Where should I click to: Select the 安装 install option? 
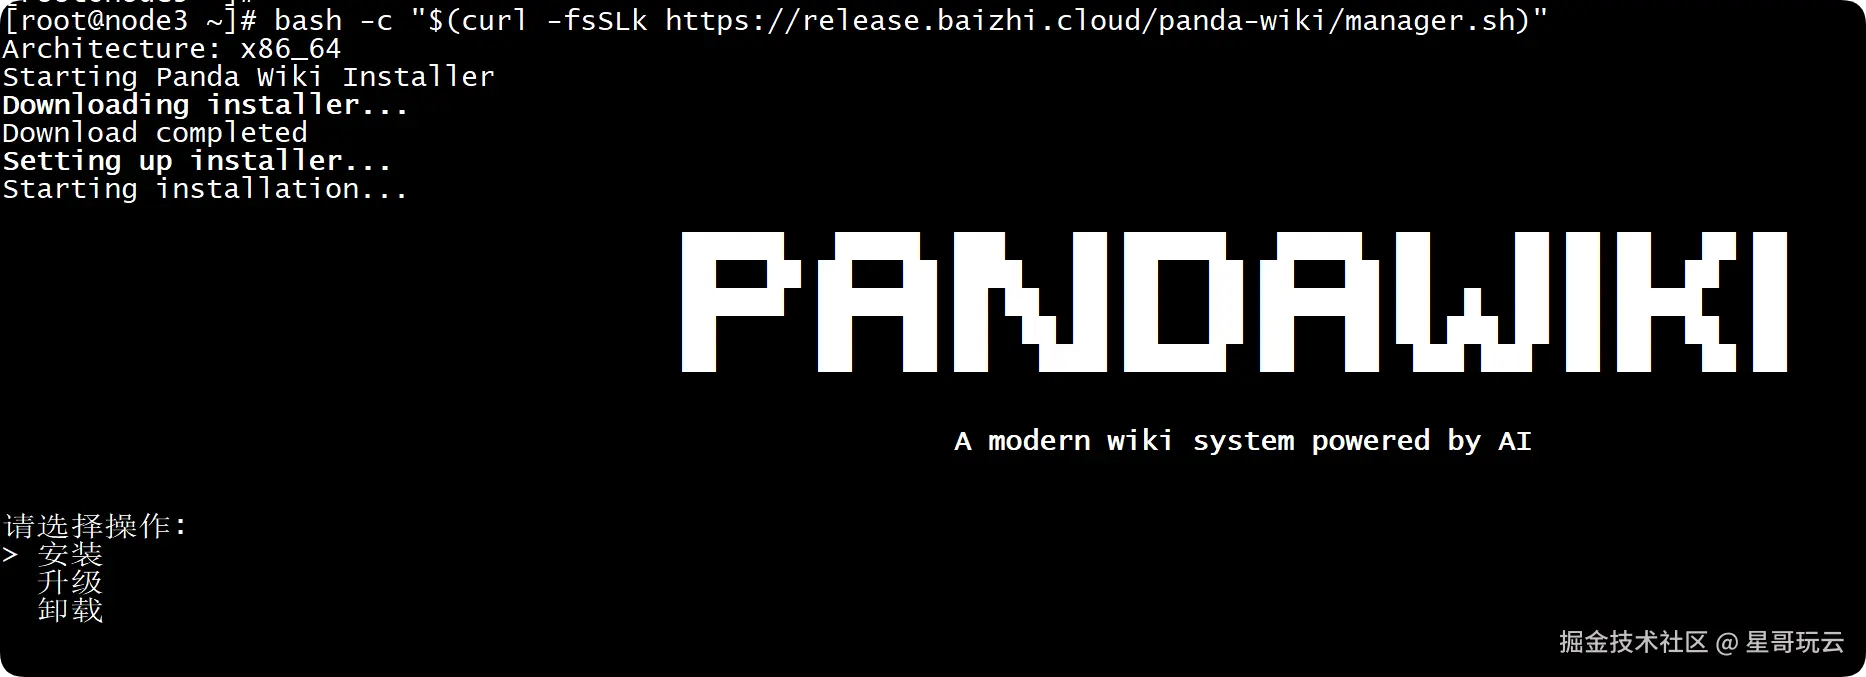(70, 554)
